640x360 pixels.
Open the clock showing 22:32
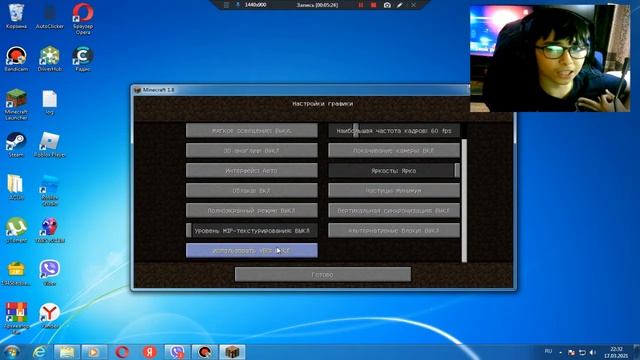pyautogui.click(x=616, y=352)
